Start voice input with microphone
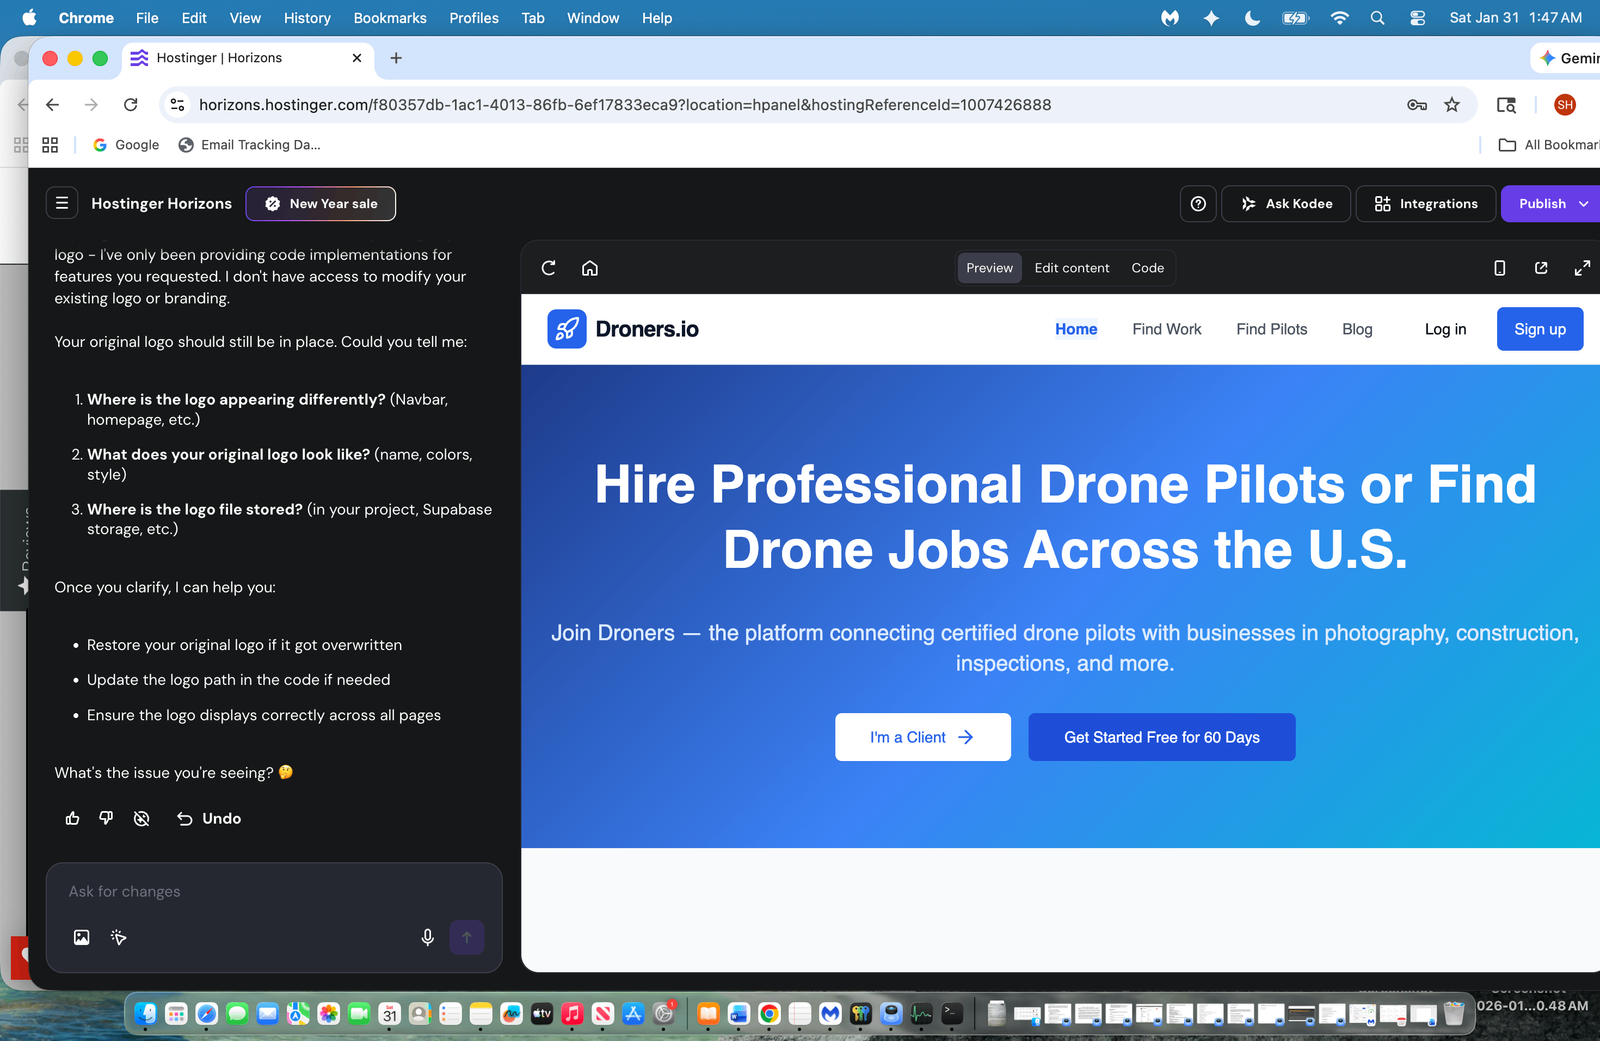Image resolution: width=1600 pixels, height=1041 pixels. tap(427, 937)
